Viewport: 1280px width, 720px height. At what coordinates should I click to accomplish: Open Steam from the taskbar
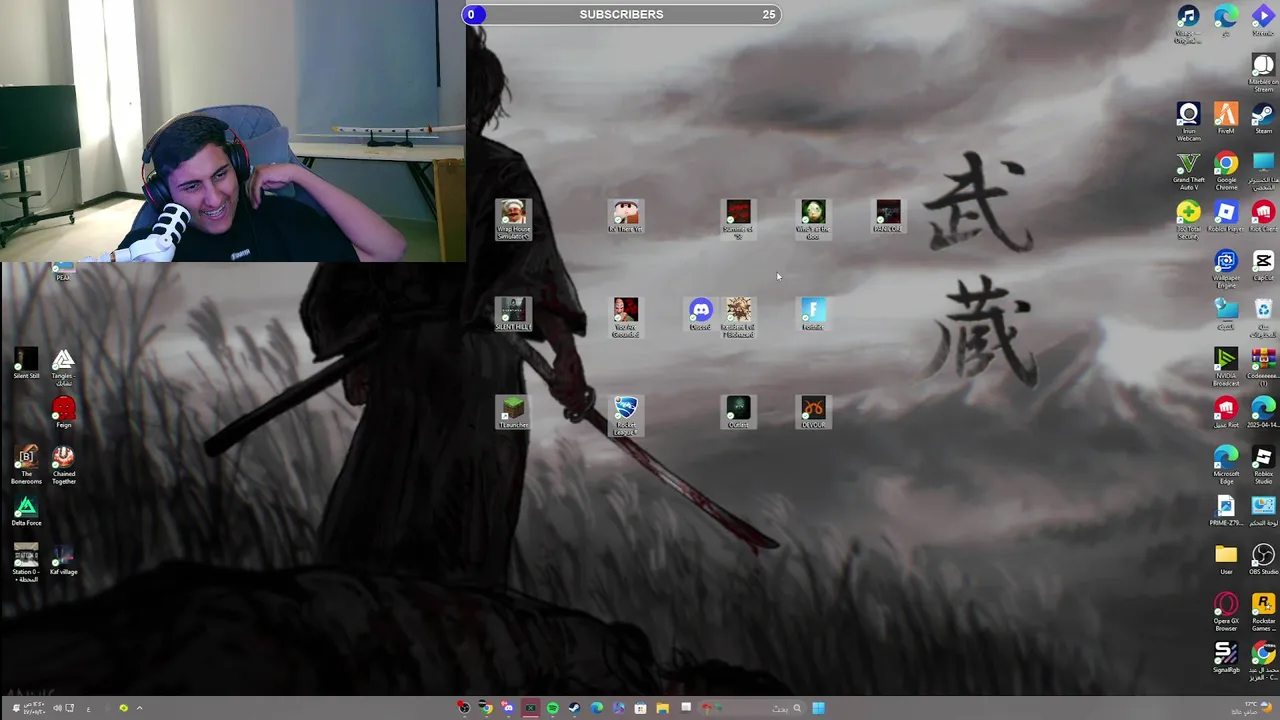(574, 708)
